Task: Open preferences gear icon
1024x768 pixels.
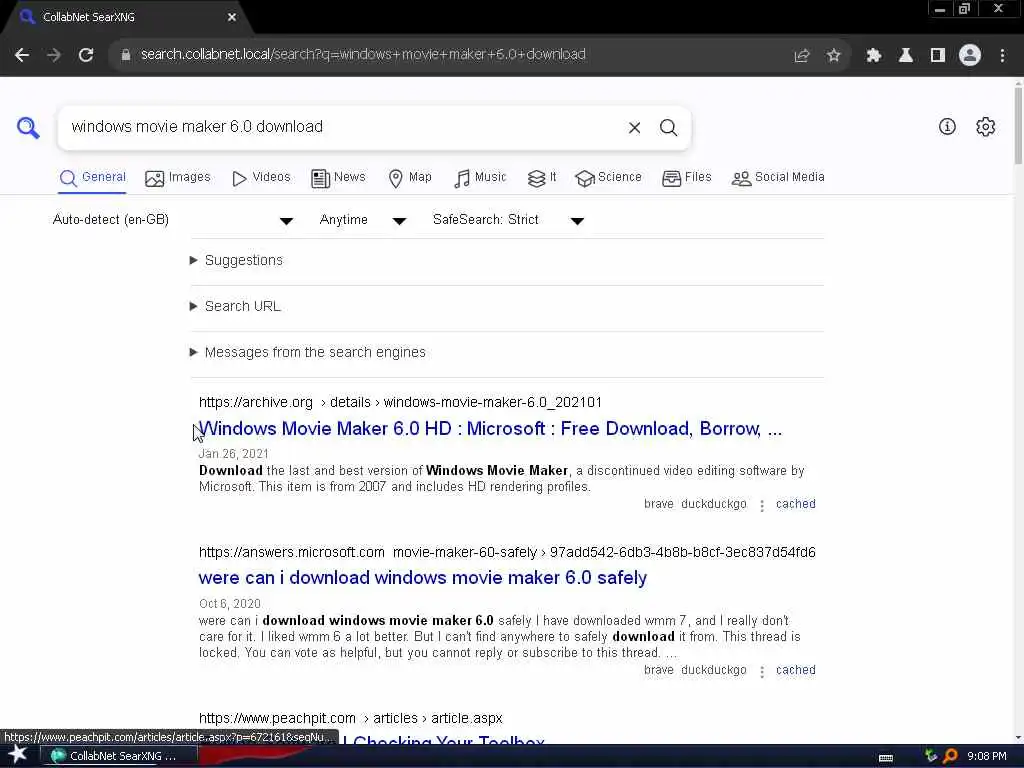Action: tap(985, 127)
